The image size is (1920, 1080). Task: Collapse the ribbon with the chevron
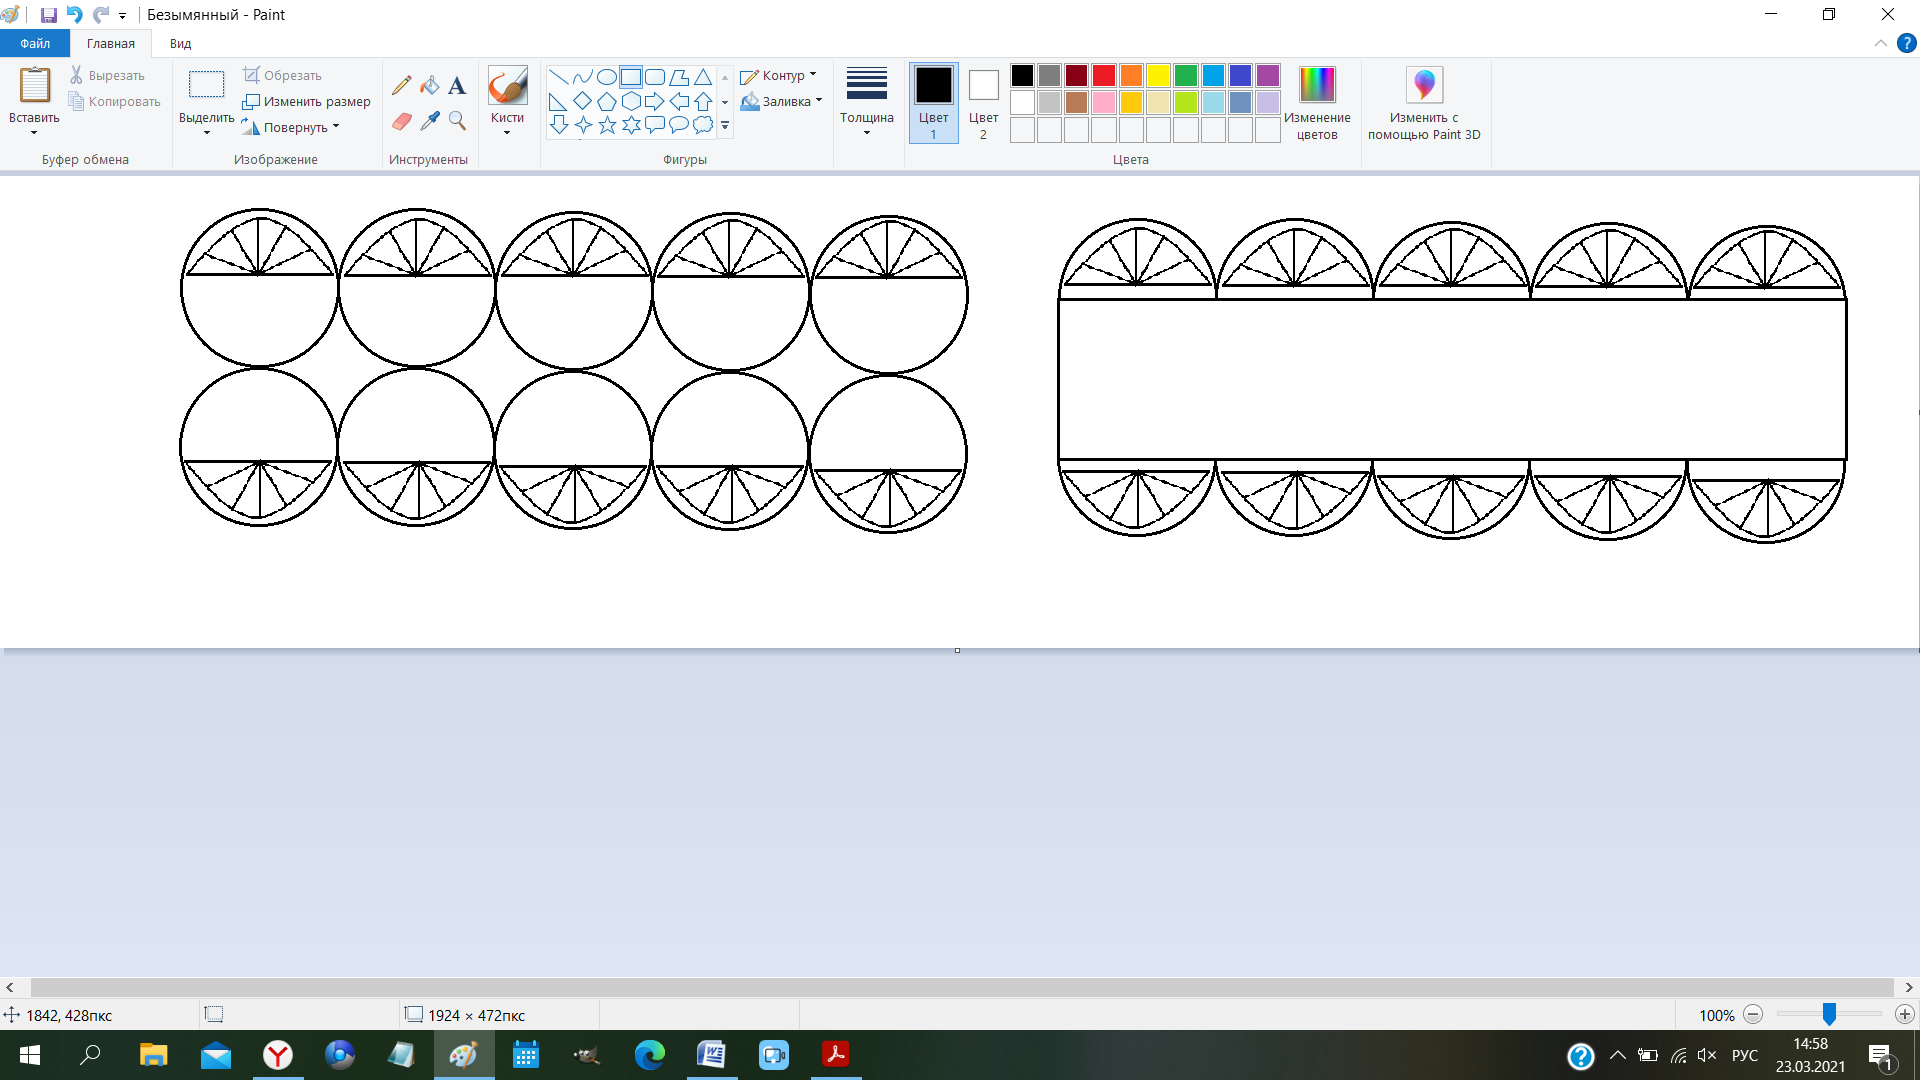(x=1880, y=43)
